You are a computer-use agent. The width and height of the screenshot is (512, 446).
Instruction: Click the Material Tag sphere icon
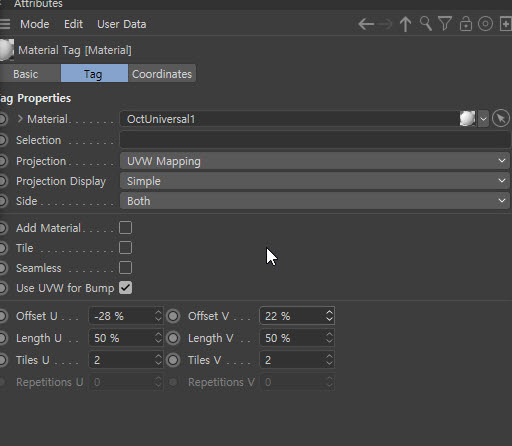(x=7, y=50)
